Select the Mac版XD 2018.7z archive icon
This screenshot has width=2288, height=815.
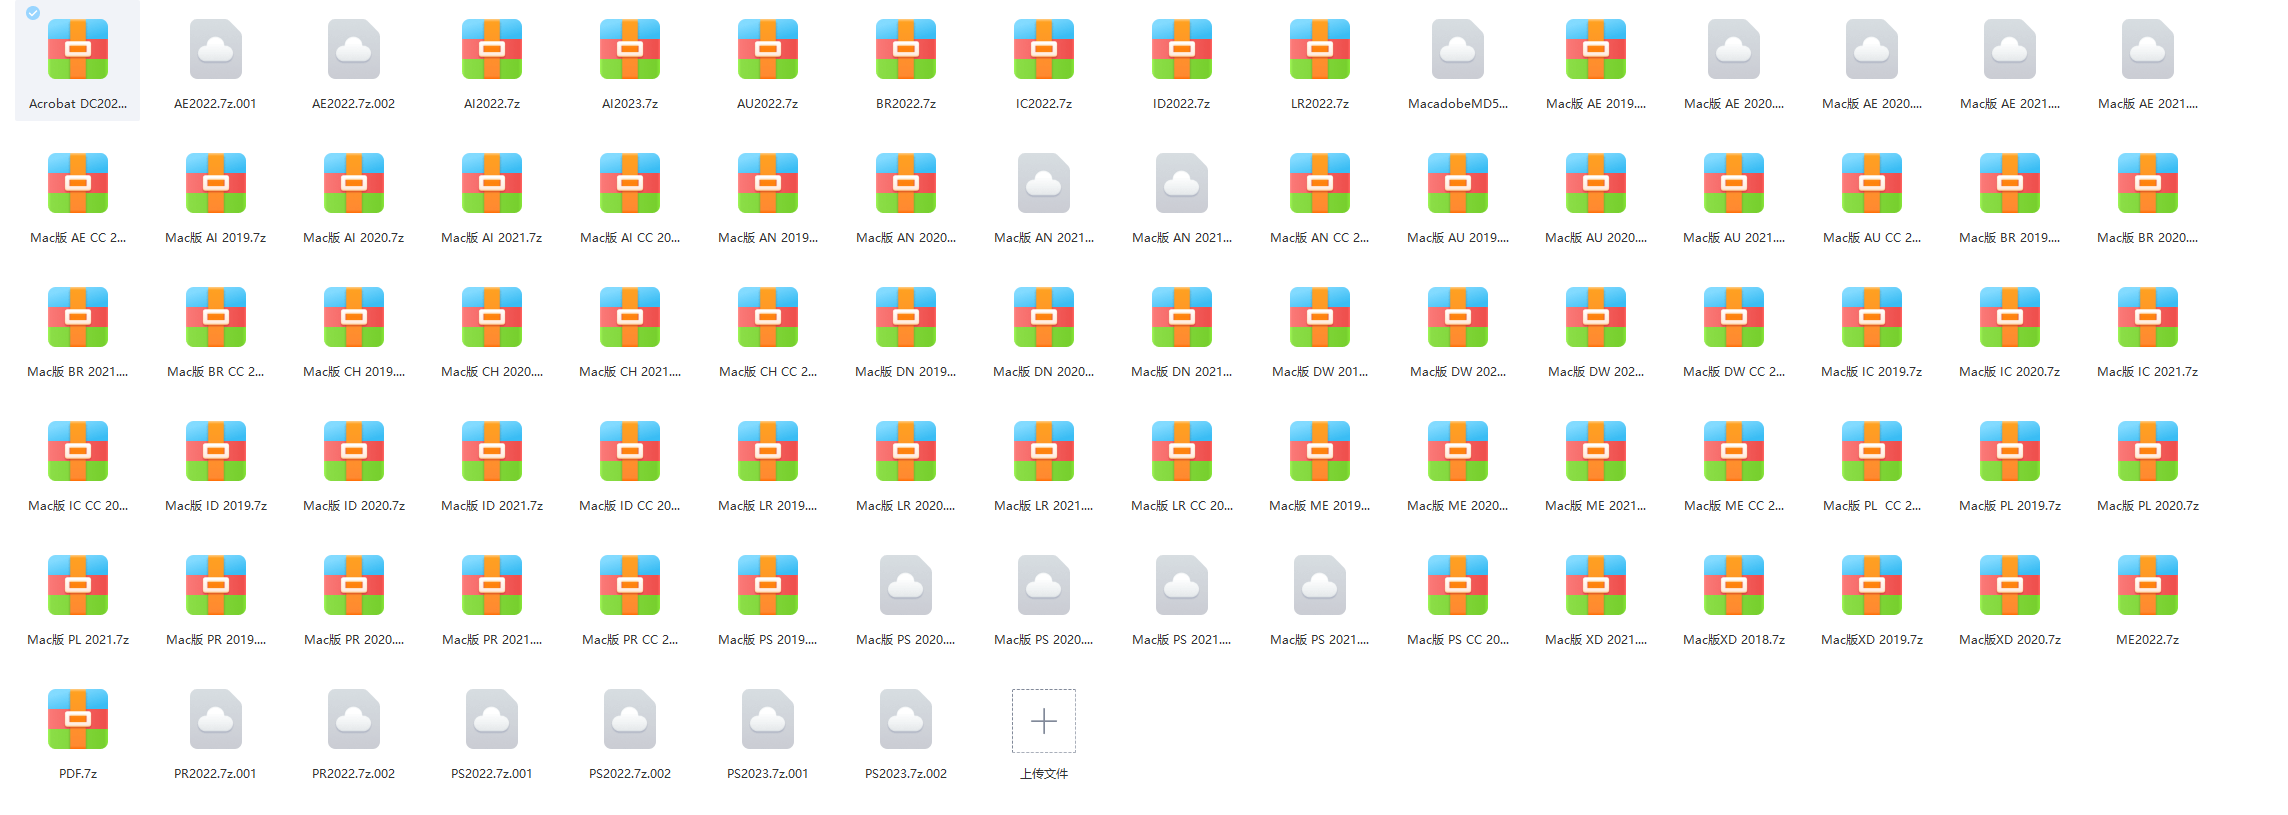pos(1734,585)
